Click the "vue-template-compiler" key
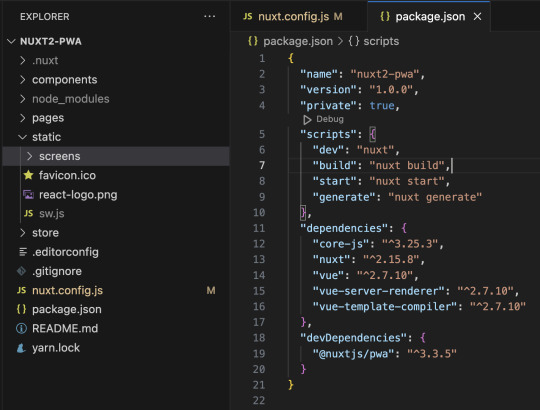The width and height of the screenshot is (540, 410). [x=385, y=306]
